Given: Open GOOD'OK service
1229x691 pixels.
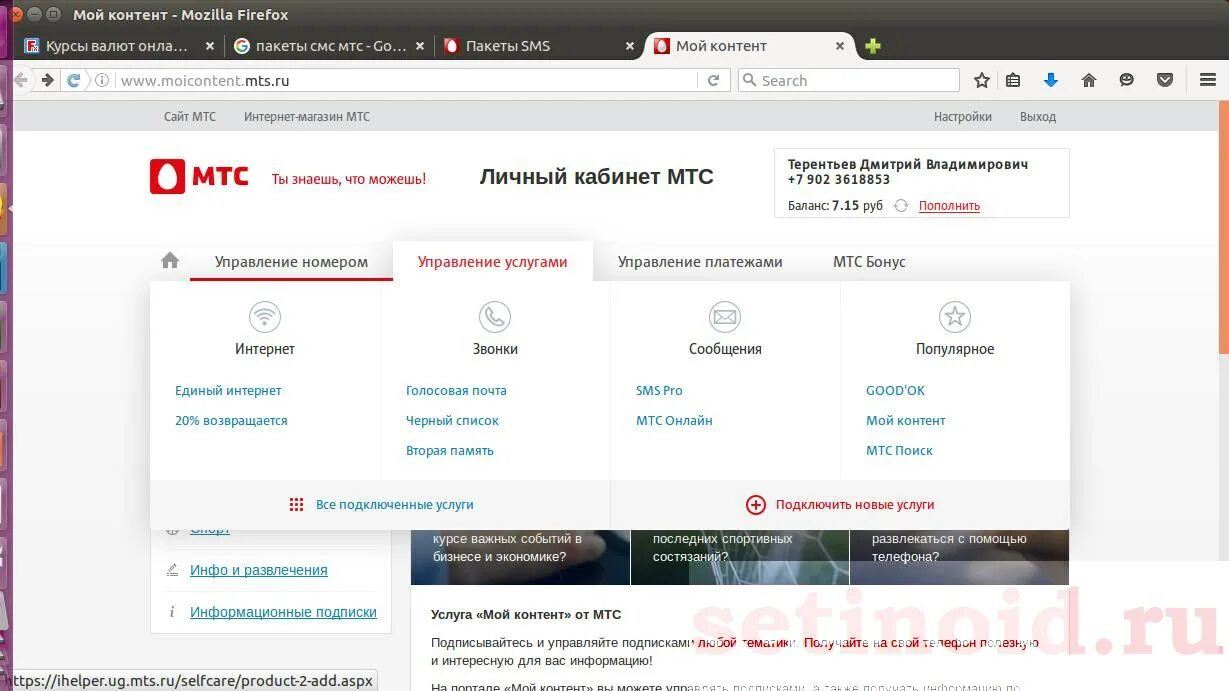Looking at the screenshot, I should click(895, 391).
